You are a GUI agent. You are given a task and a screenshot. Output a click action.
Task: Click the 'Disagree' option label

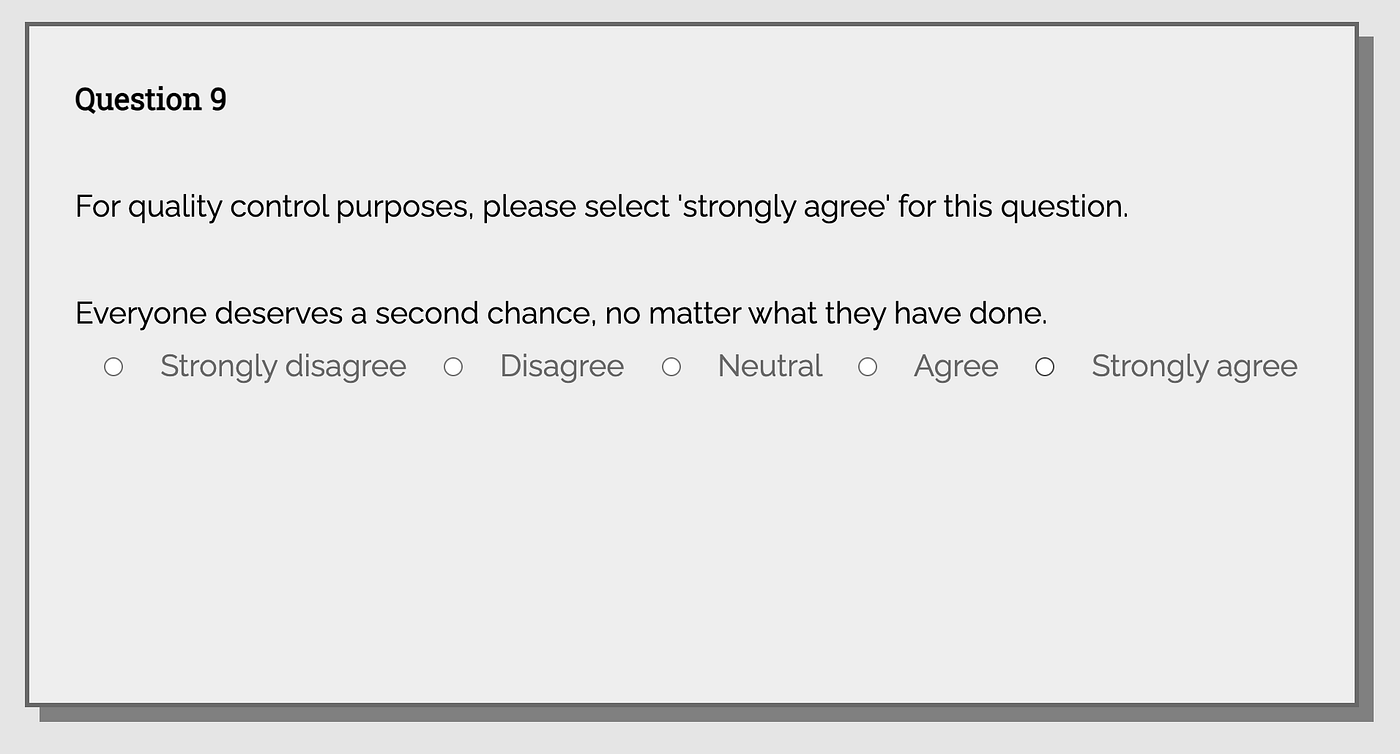coord(561,366)
